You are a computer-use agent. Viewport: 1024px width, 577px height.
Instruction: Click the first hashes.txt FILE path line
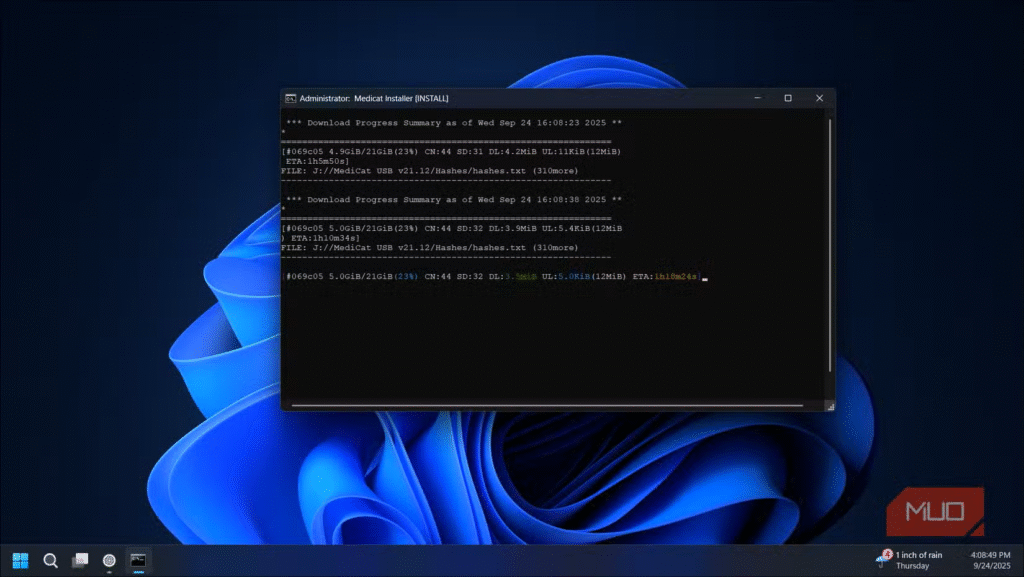coord(430,171)
